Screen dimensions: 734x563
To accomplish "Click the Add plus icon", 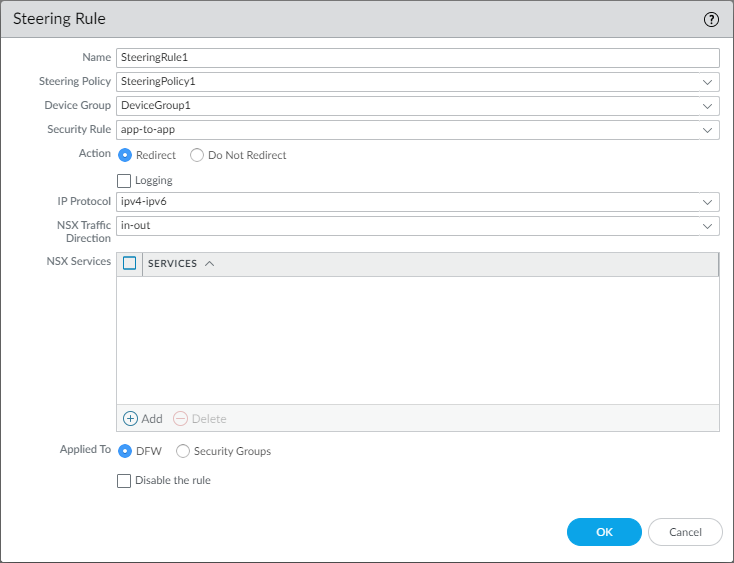I will (x=130, y=419).
